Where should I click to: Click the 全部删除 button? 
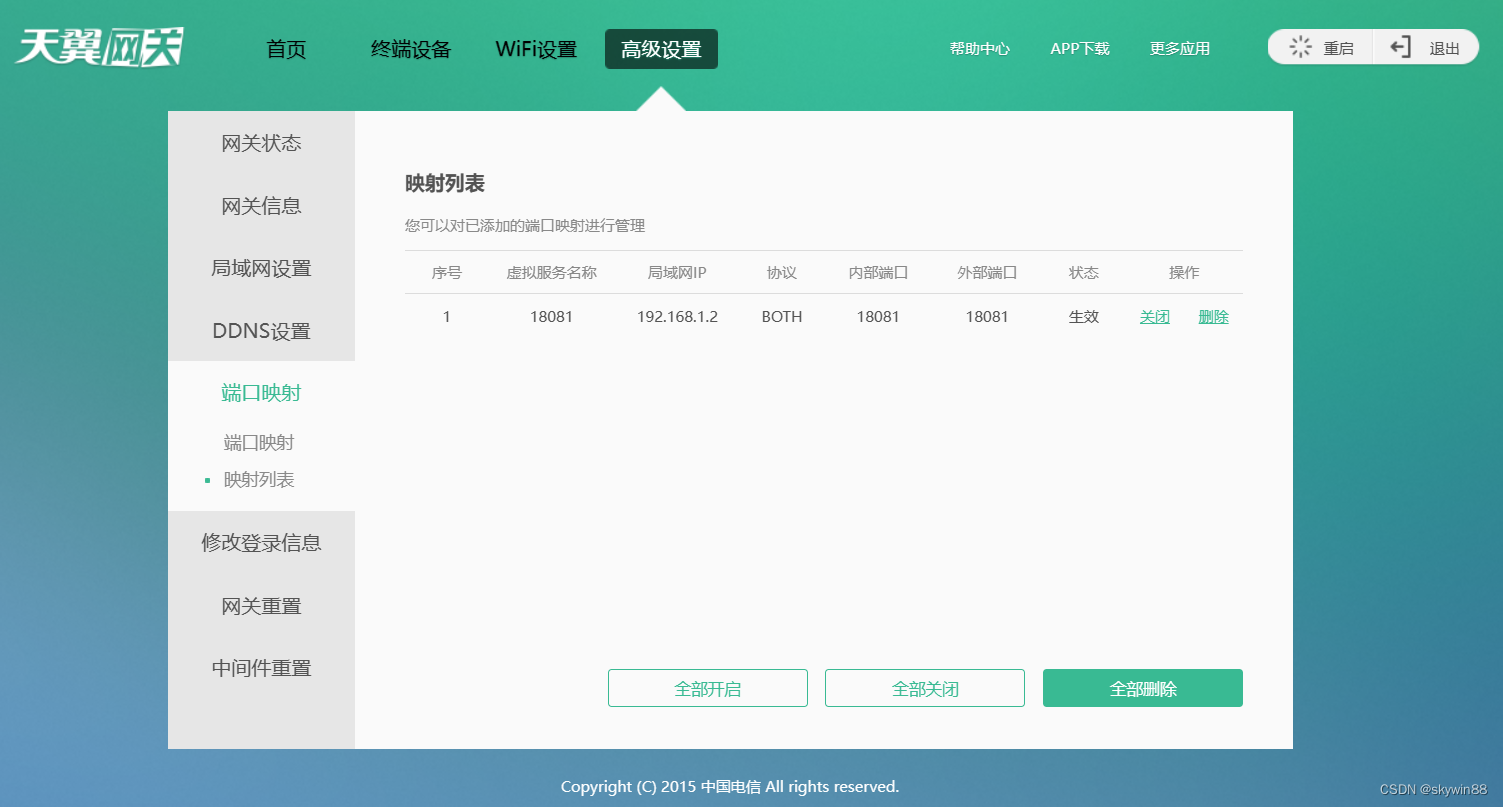pos(1143,688)
